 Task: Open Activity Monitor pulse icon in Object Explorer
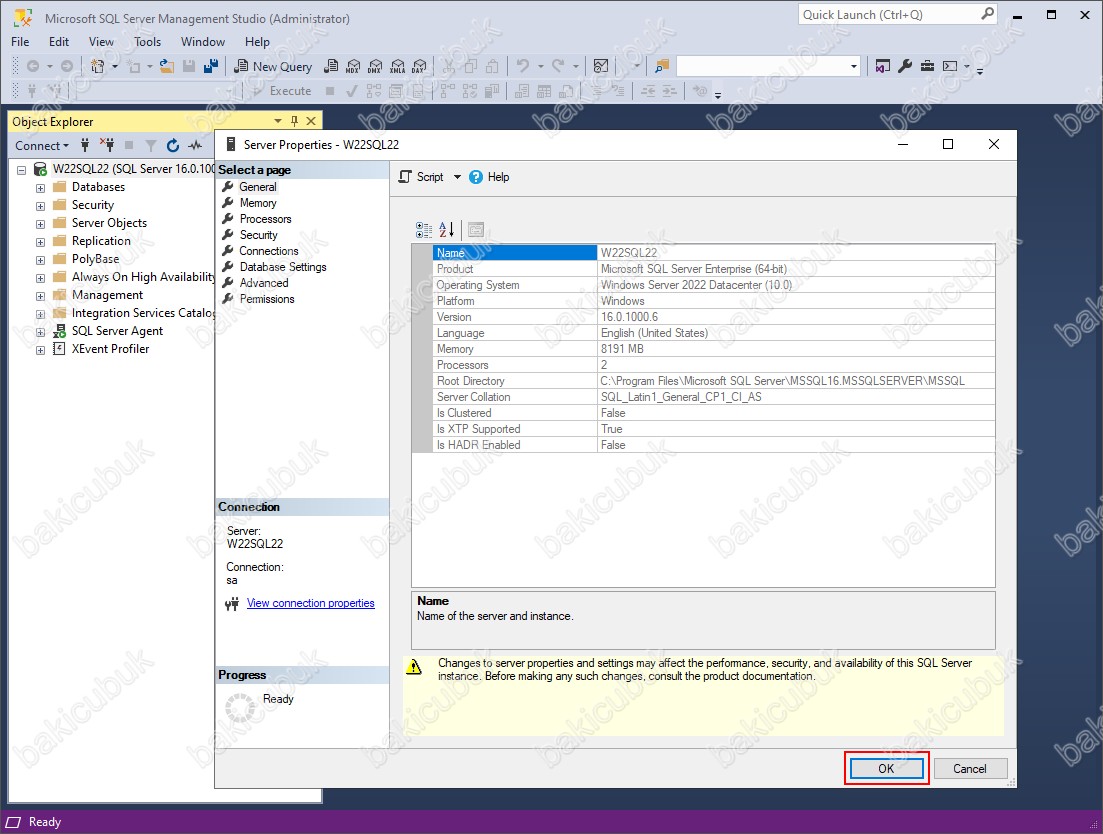196,145
